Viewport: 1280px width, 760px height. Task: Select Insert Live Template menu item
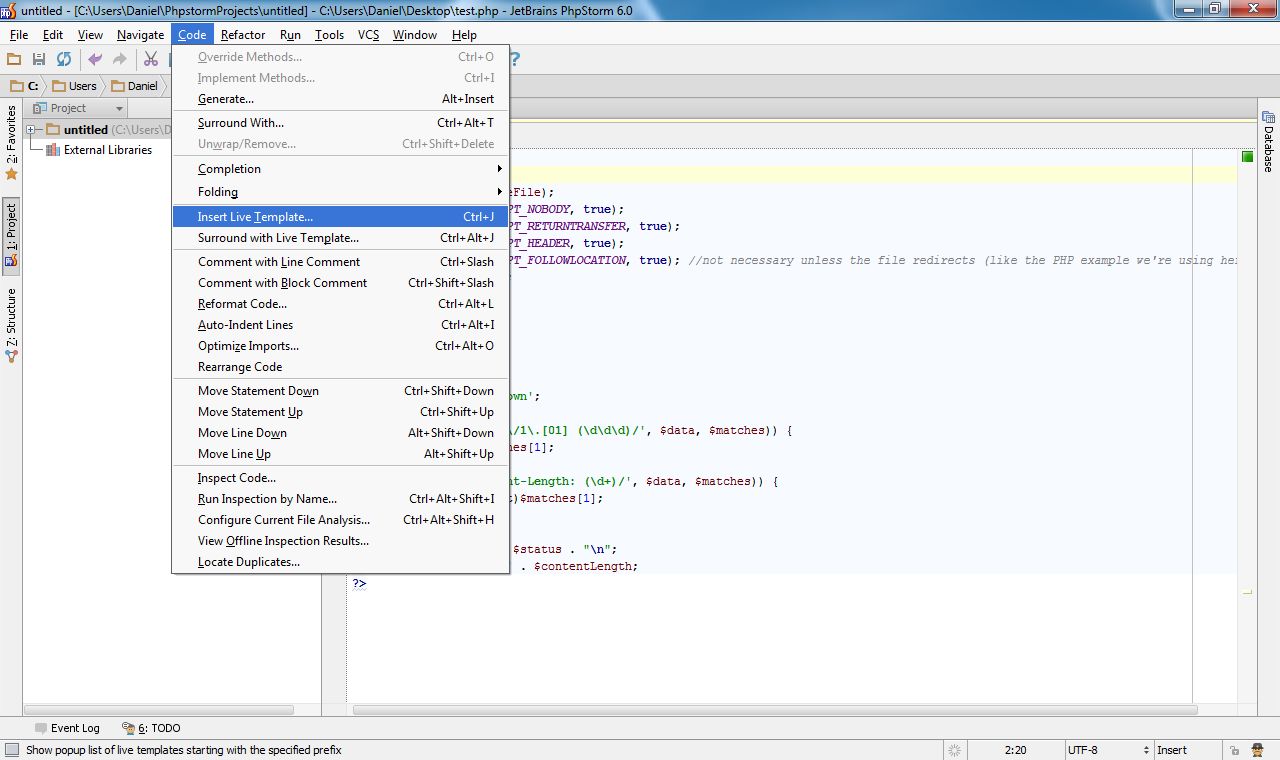pyautogui.click(x=340, y=217)
